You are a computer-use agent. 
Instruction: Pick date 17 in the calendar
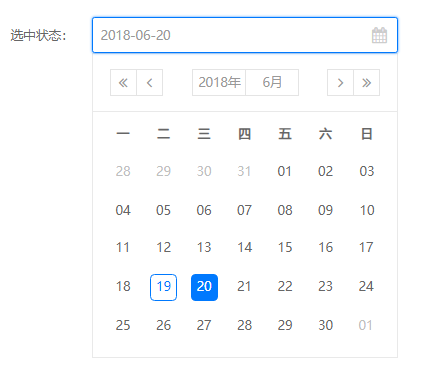(366, 248)
